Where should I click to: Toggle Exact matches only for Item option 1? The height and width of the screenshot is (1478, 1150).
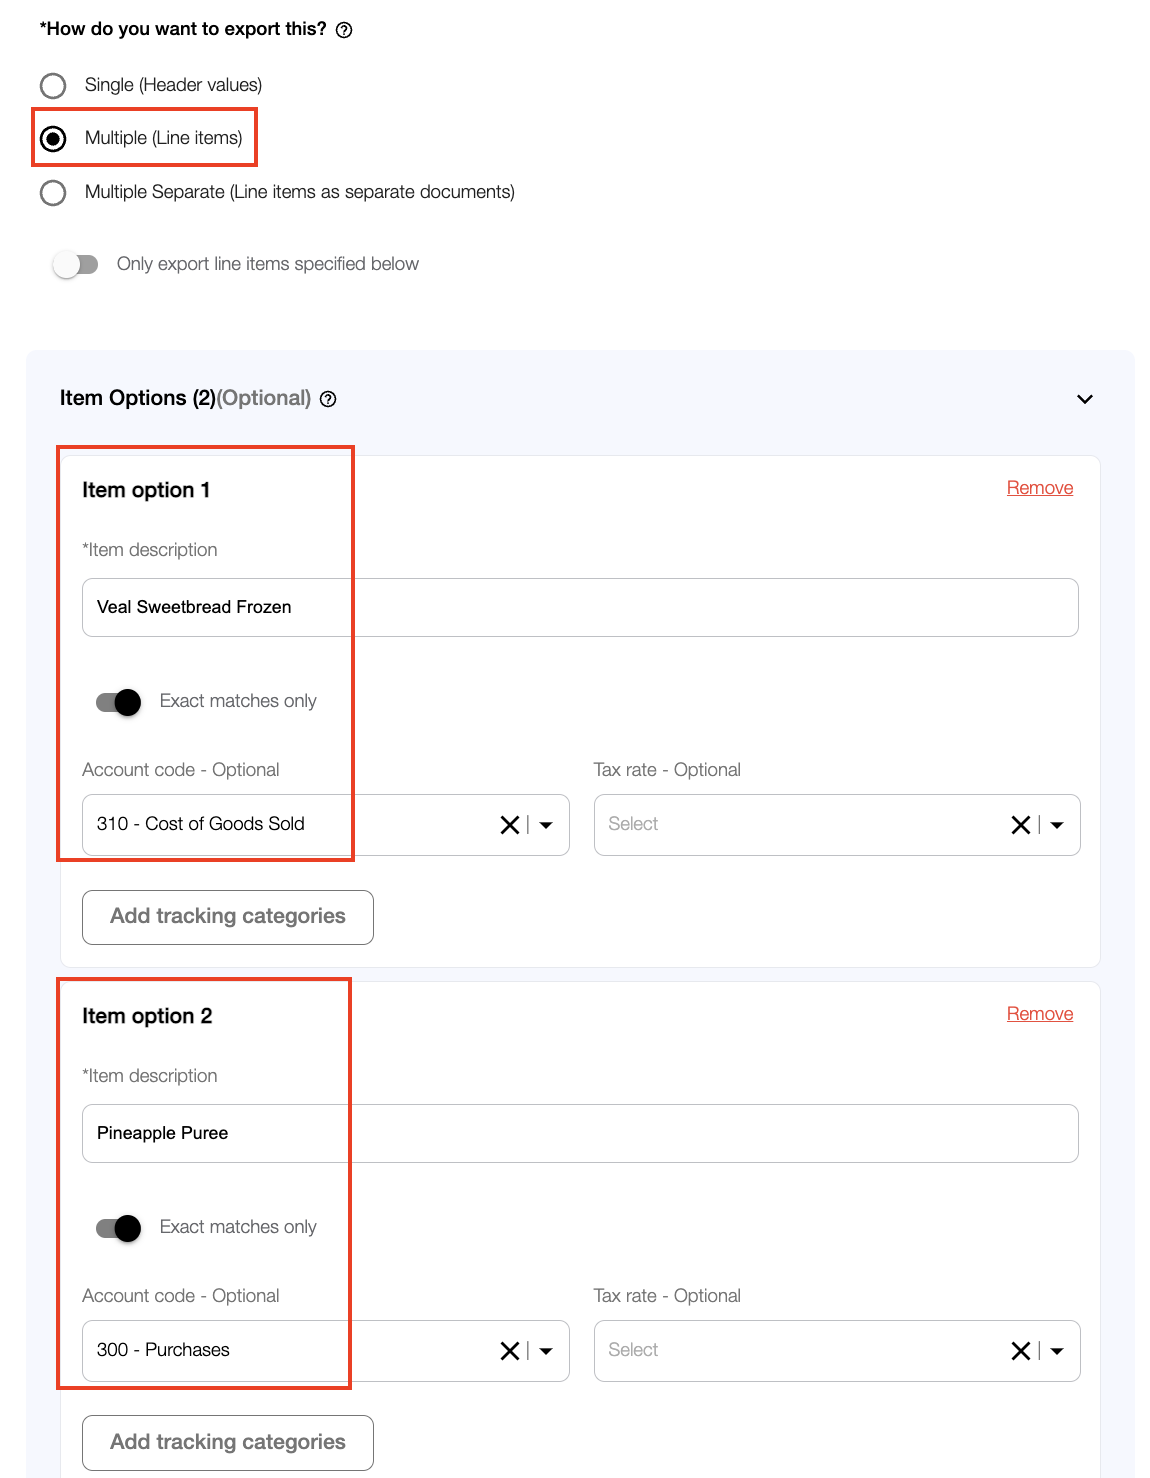(x=119, y=702)
